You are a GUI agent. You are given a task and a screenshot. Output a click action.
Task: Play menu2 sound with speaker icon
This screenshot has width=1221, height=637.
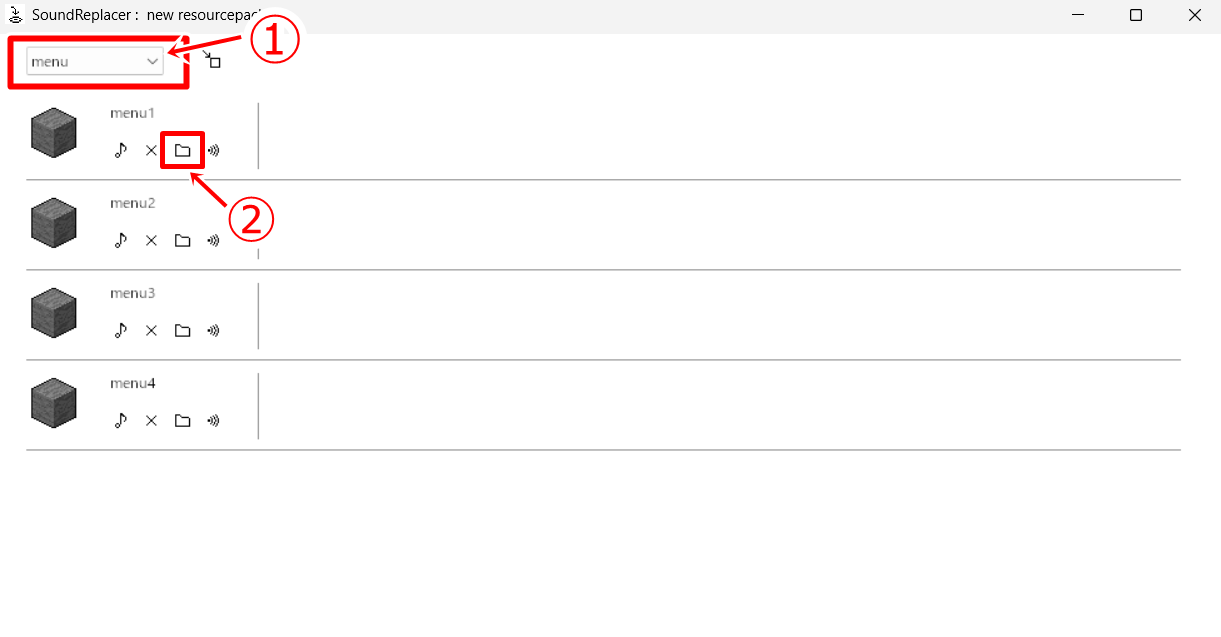pyautogui.click(x=213, y=241)
